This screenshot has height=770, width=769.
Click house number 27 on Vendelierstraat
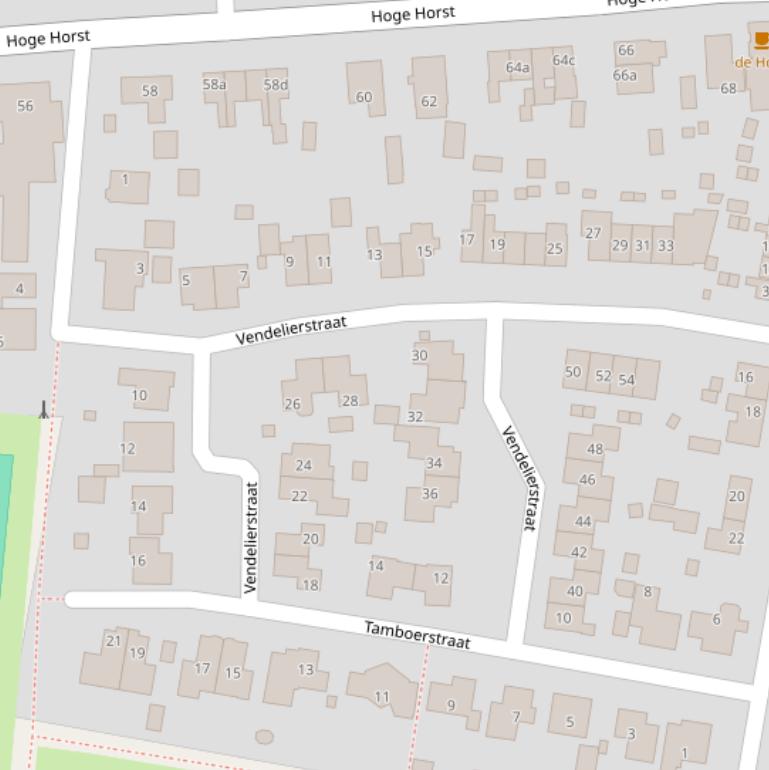593,233
